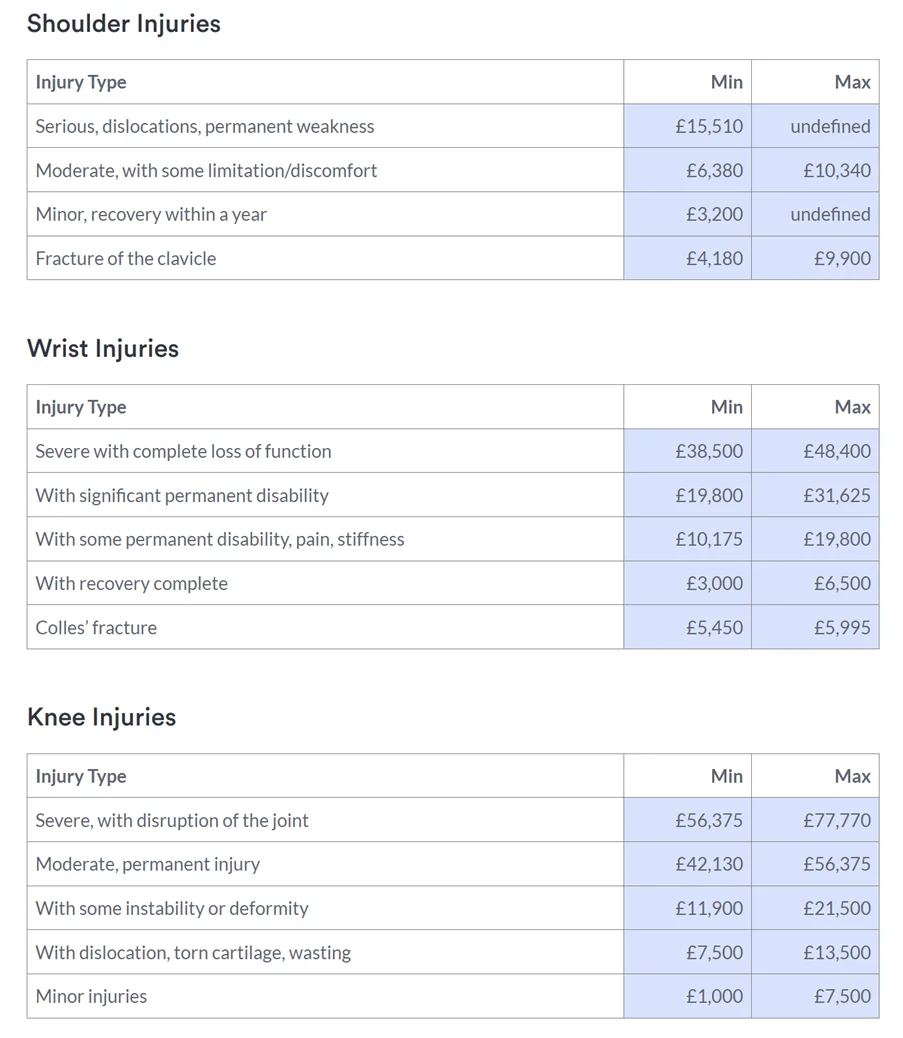
Task: Click the Knee Injuries heading
Action: tap(101, 718)
